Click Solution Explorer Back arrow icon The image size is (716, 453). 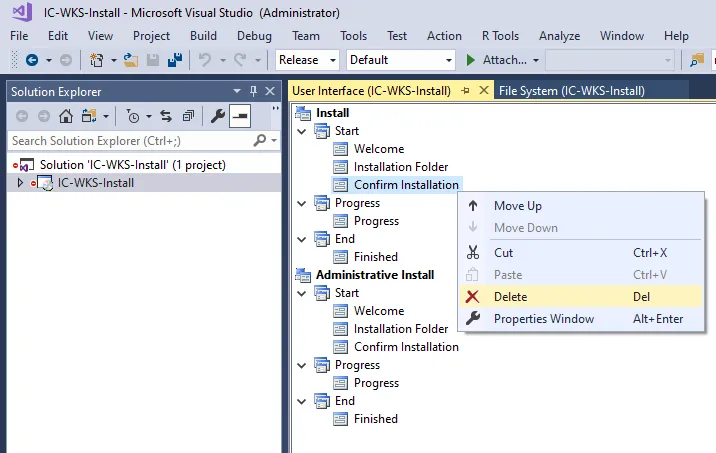pos(22,116)
